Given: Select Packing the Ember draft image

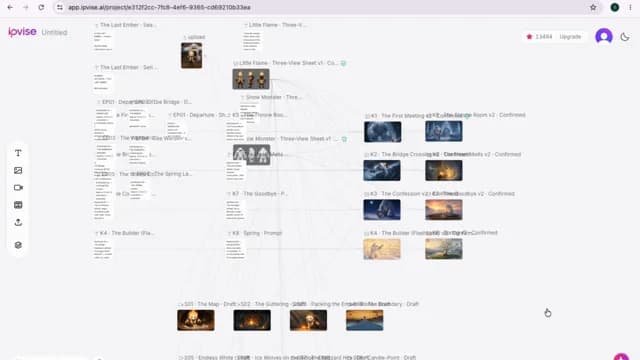Looking at the screenshot, I should 308,320.
